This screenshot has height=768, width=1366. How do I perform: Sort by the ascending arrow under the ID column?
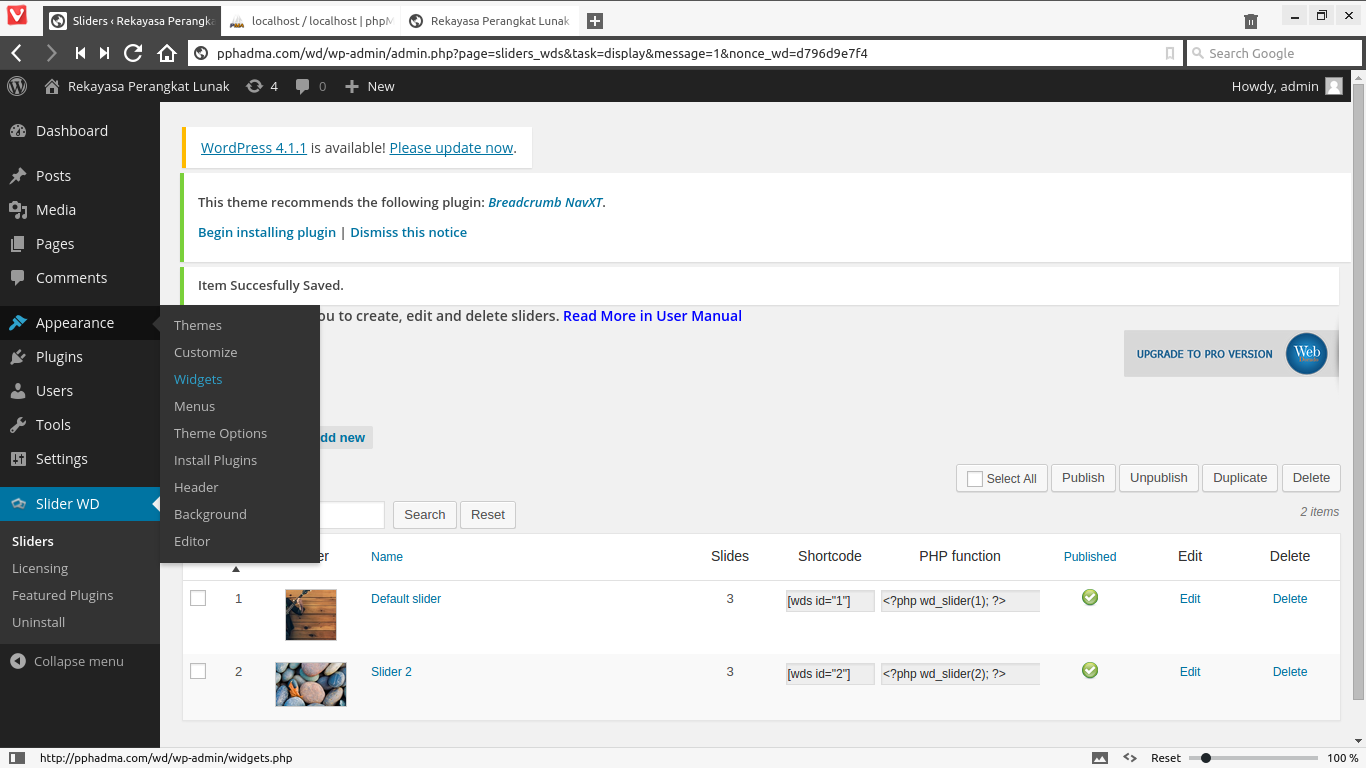coord(236,570)
